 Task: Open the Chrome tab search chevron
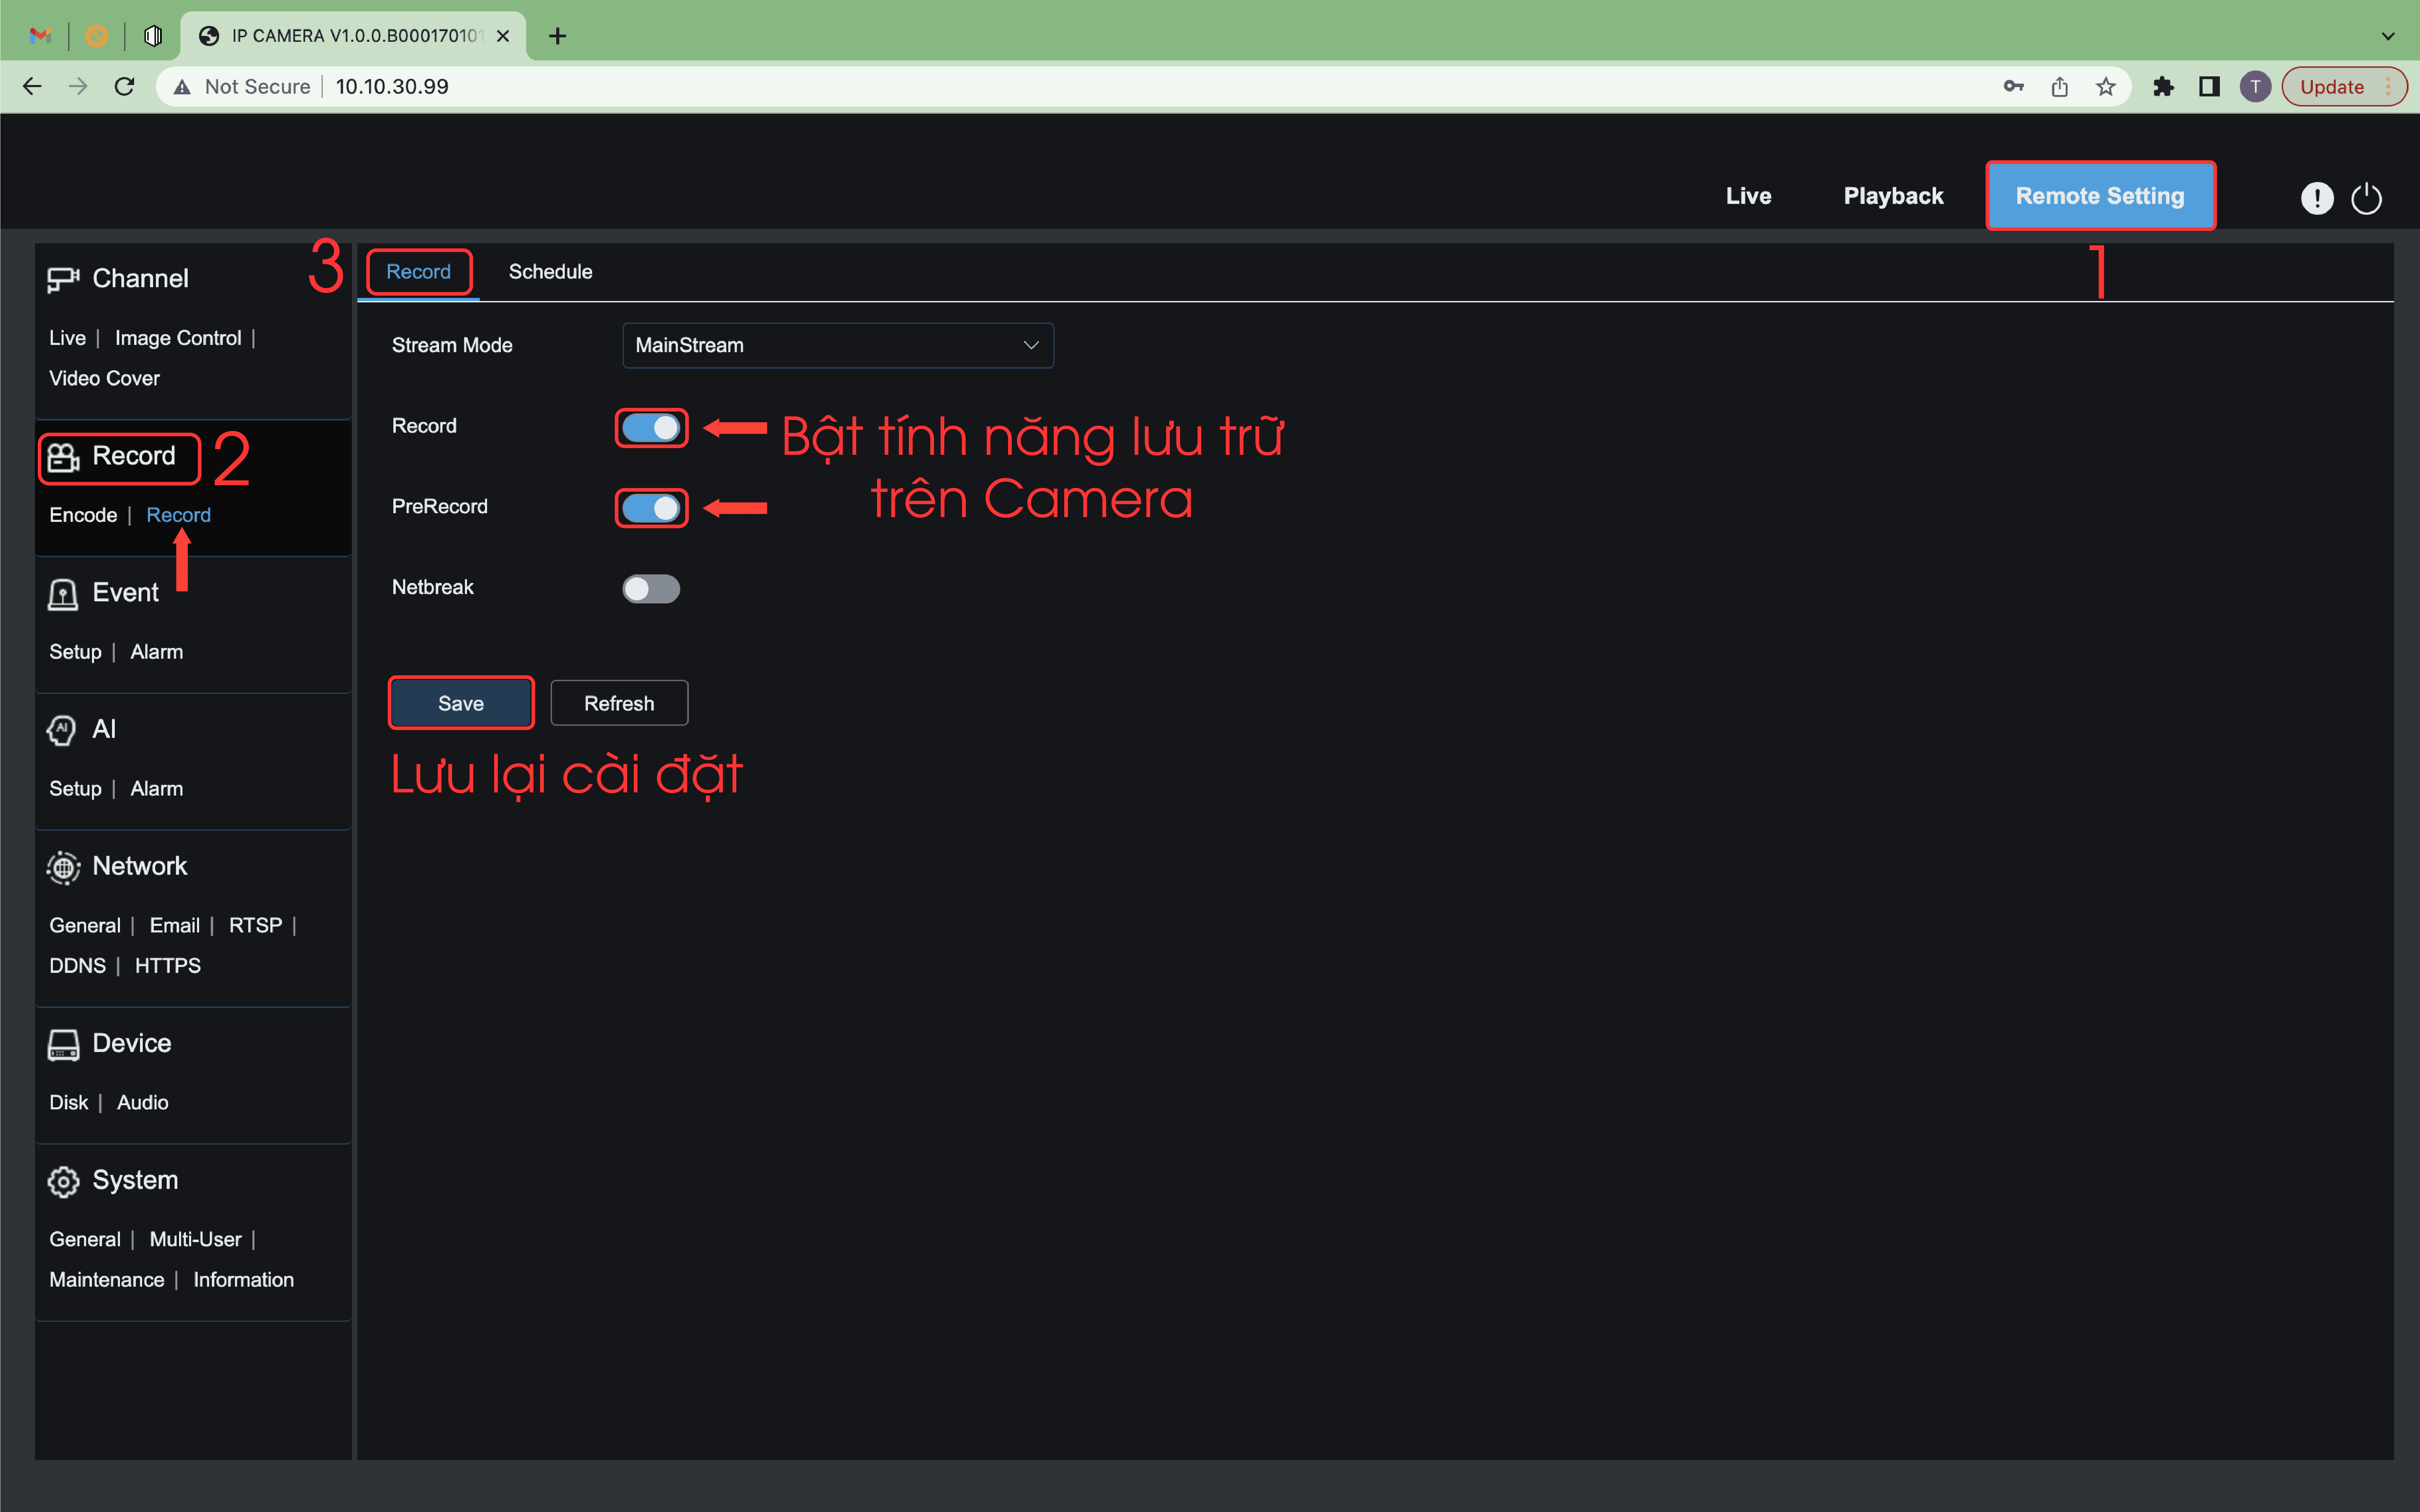2388,36
